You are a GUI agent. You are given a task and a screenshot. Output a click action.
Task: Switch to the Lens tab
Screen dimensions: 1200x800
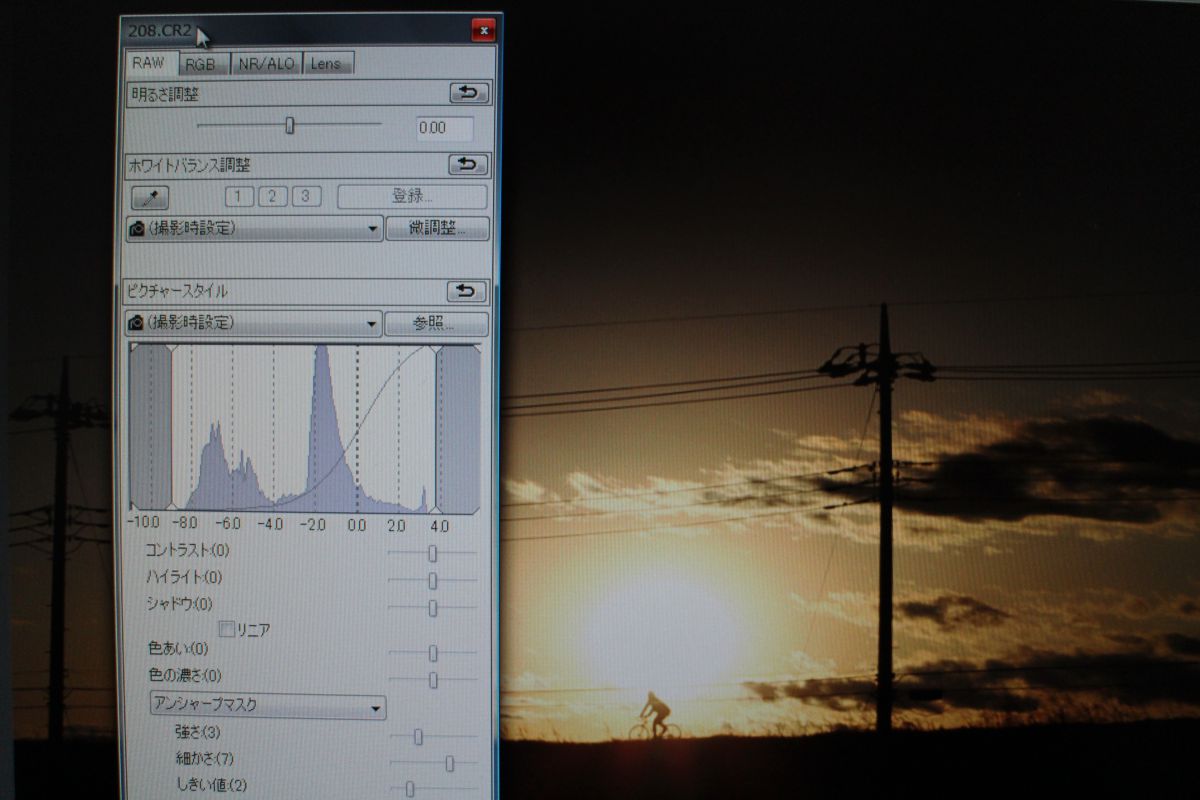(326, 63)
